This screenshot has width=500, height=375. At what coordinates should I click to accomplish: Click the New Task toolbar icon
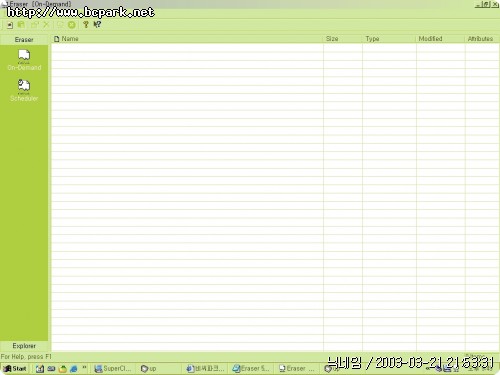(10, 25)
